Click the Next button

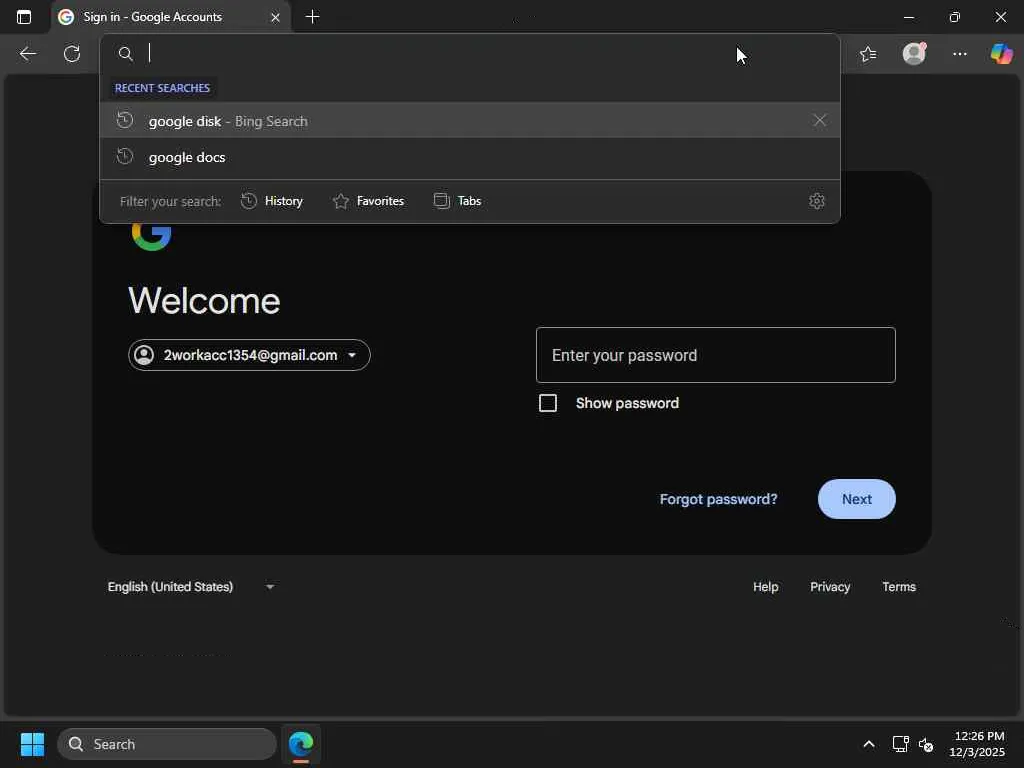[x=856, y=499]
